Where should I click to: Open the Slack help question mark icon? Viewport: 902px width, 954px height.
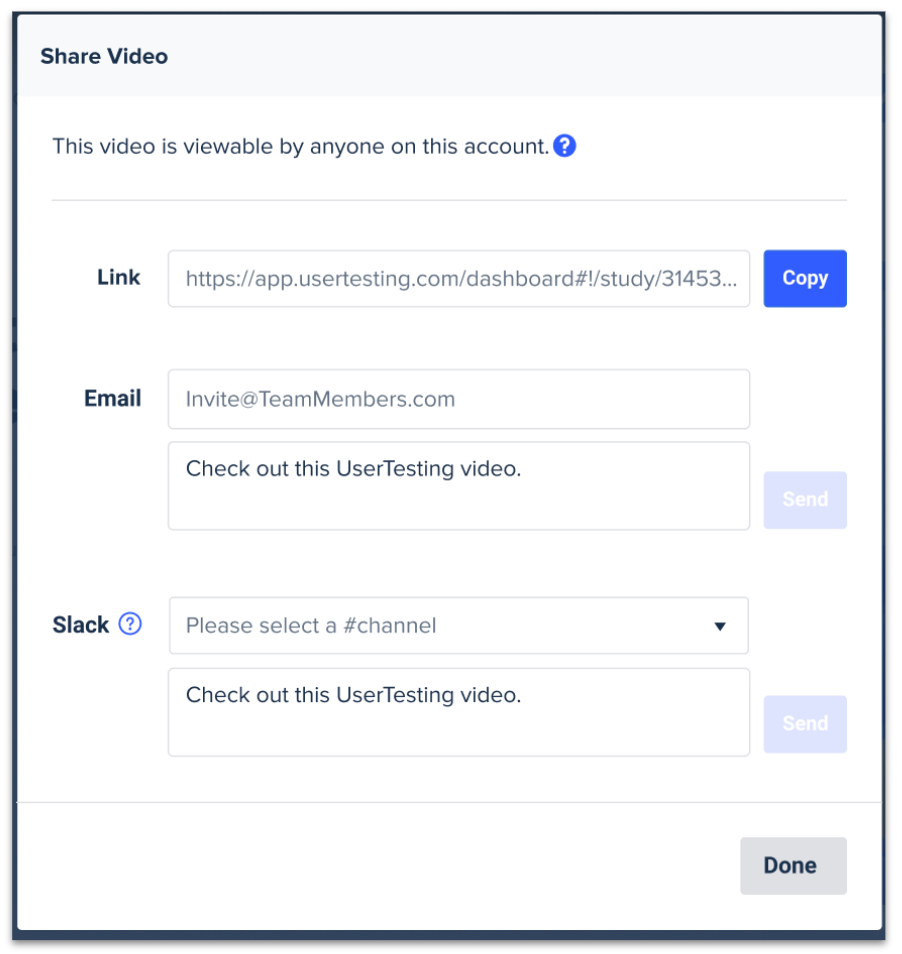click(x=130, y=624)
